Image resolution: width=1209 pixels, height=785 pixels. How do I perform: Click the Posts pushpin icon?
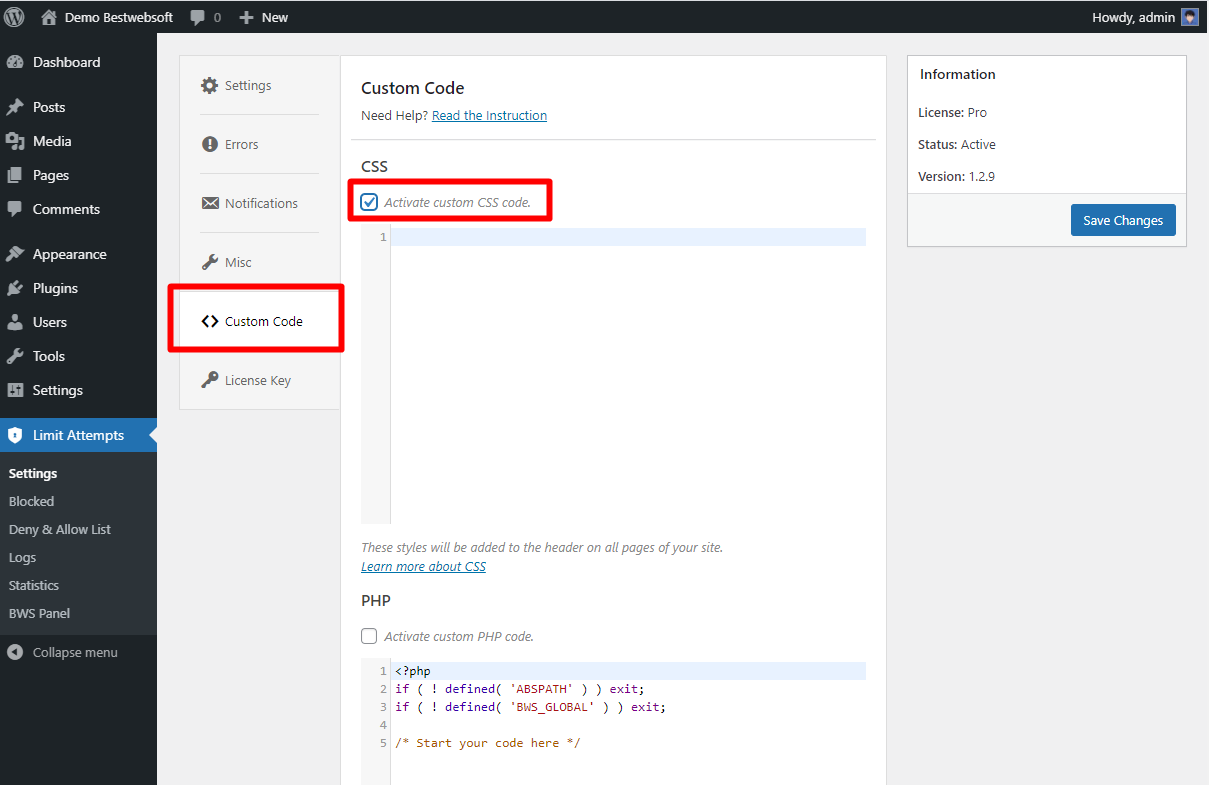tap(15, 107)
